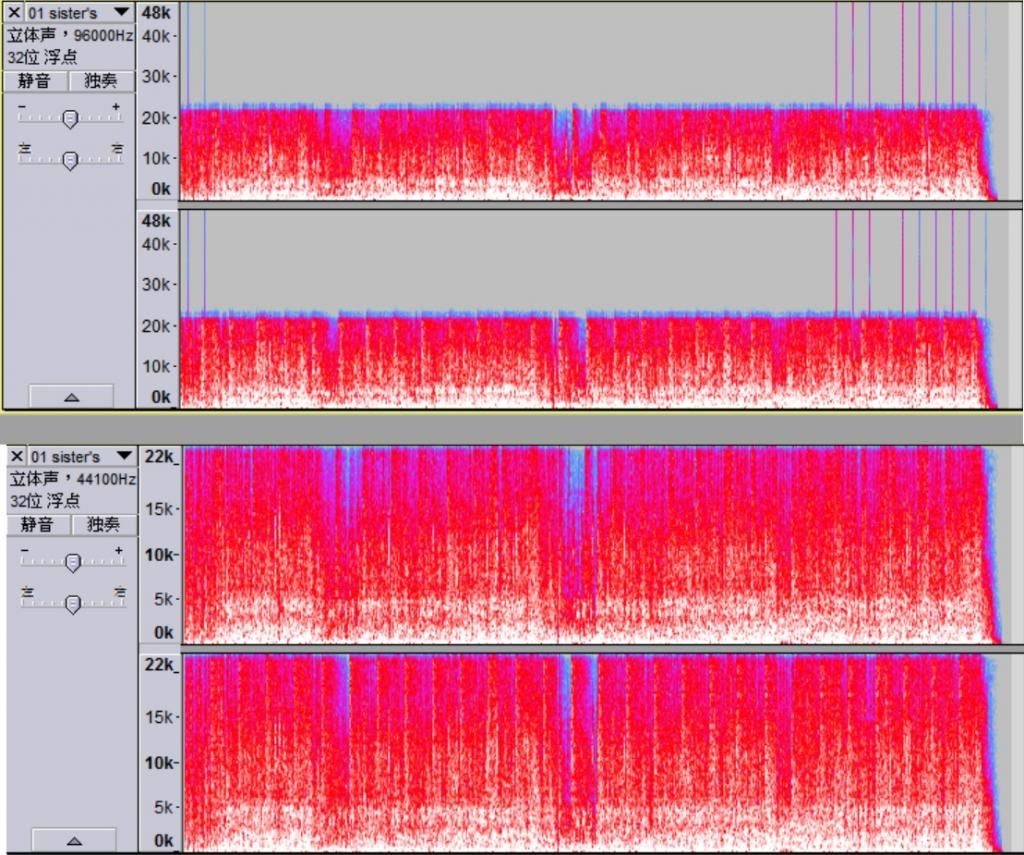Mute the 44100Hz track with 静音

36,525
